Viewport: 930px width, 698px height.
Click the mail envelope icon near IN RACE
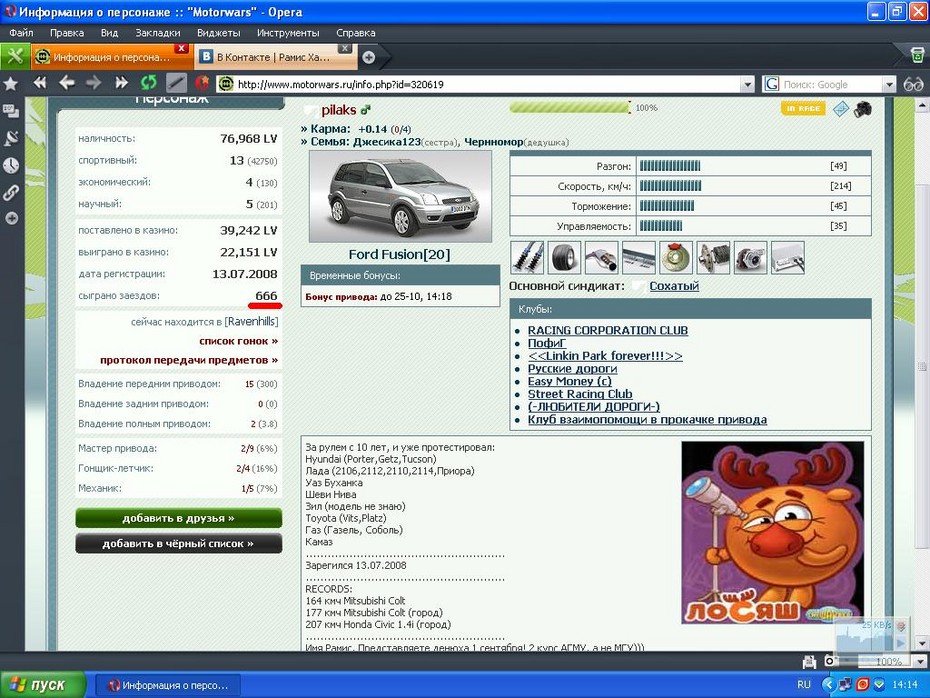tap(840, 109)
